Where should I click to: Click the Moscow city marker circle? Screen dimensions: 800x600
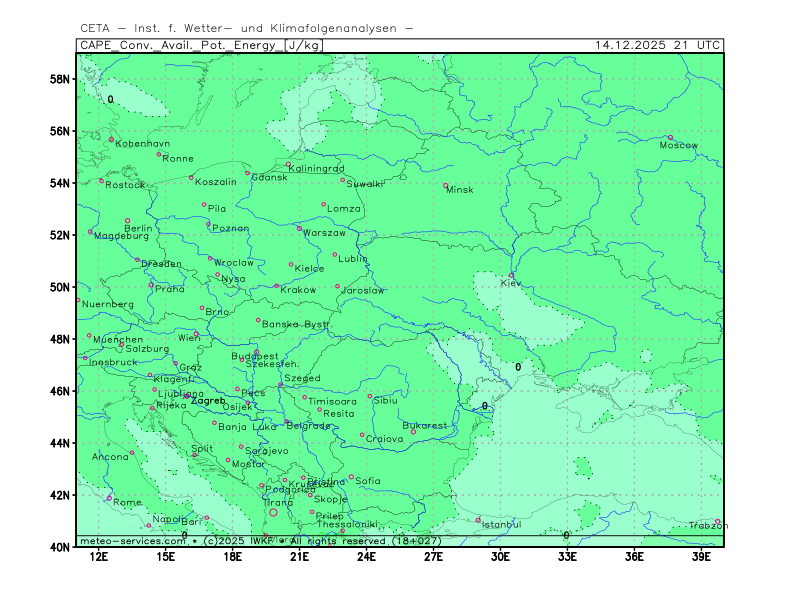[x=670, y=137]
